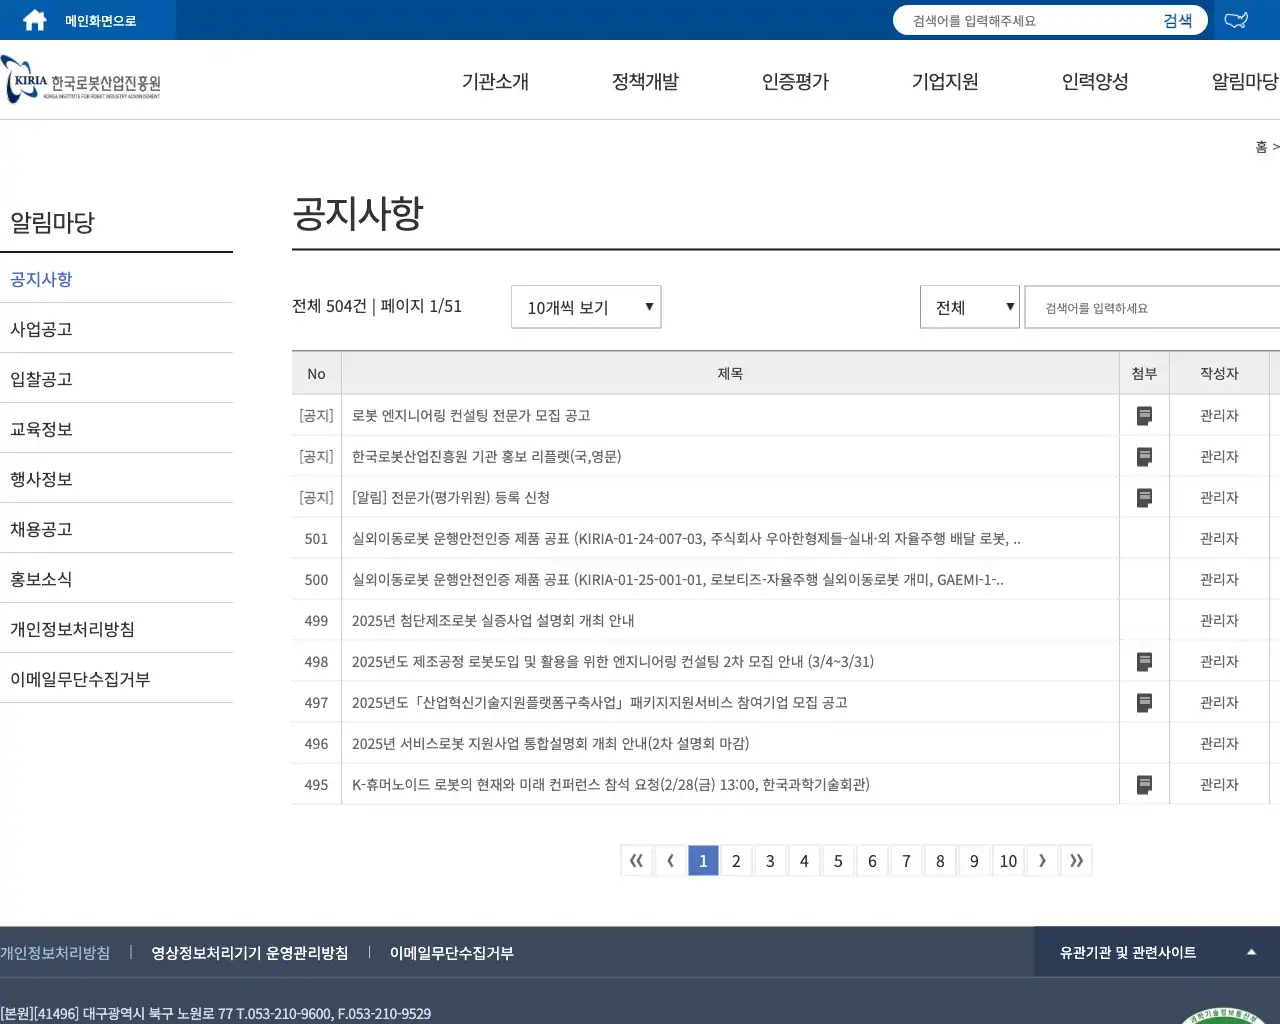Click the keyword search input field
This screenshot has width=1280, height=1024.
(1150, 307)
